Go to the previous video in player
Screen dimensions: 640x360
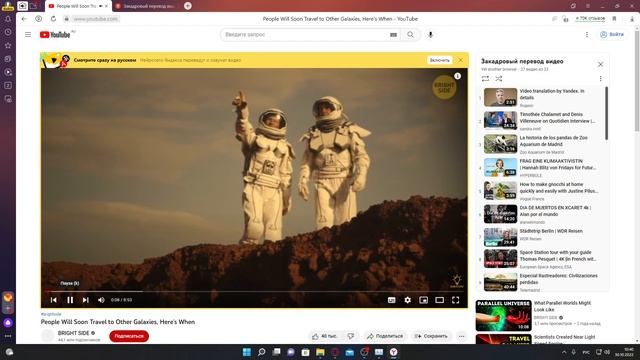pyautogui.click(x=54, y=300)
